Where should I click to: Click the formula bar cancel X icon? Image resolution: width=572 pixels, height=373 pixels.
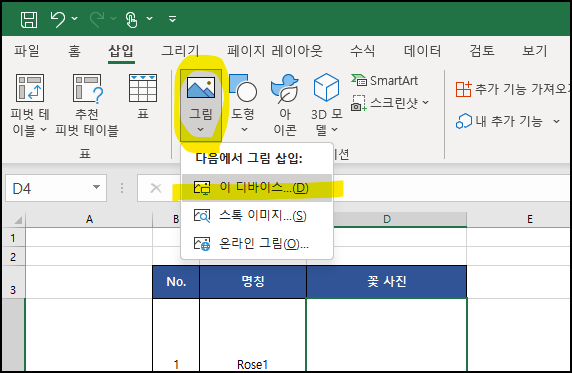point(156,188)
